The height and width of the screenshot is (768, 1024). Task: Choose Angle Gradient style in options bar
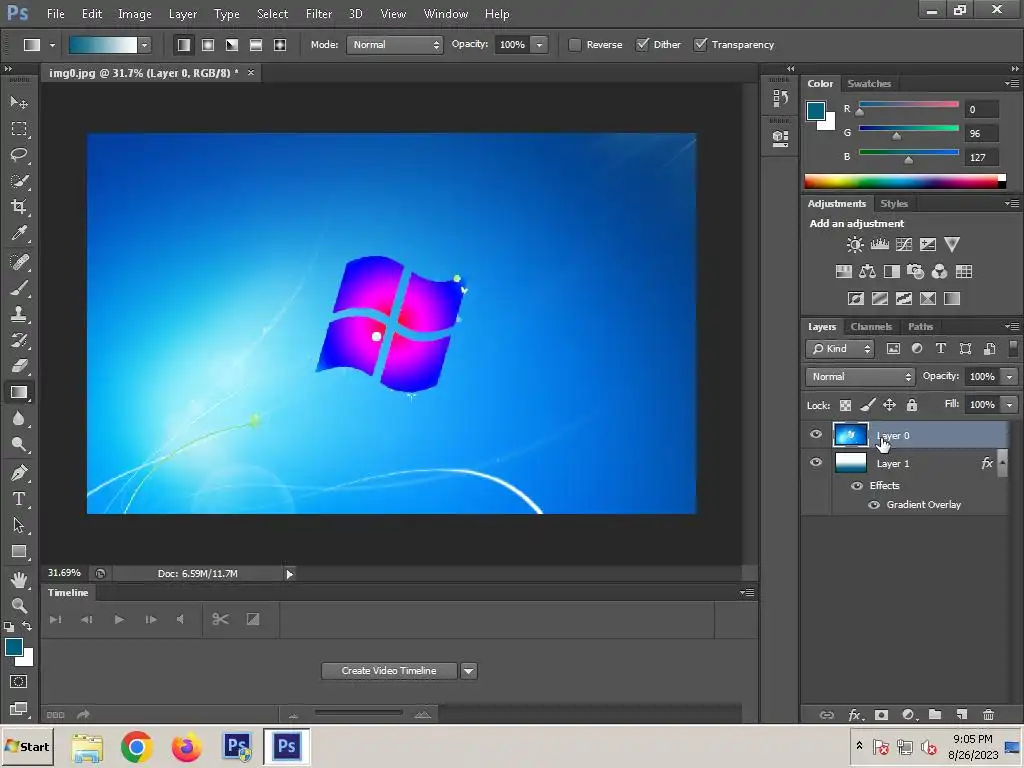[x=232, y=45]
